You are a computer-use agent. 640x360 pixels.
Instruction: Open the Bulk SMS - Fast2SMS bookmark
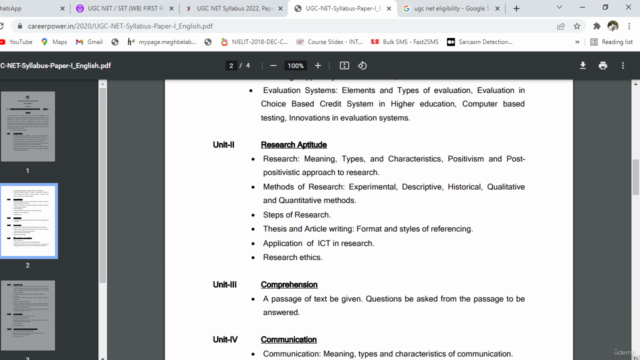[405, 42]
